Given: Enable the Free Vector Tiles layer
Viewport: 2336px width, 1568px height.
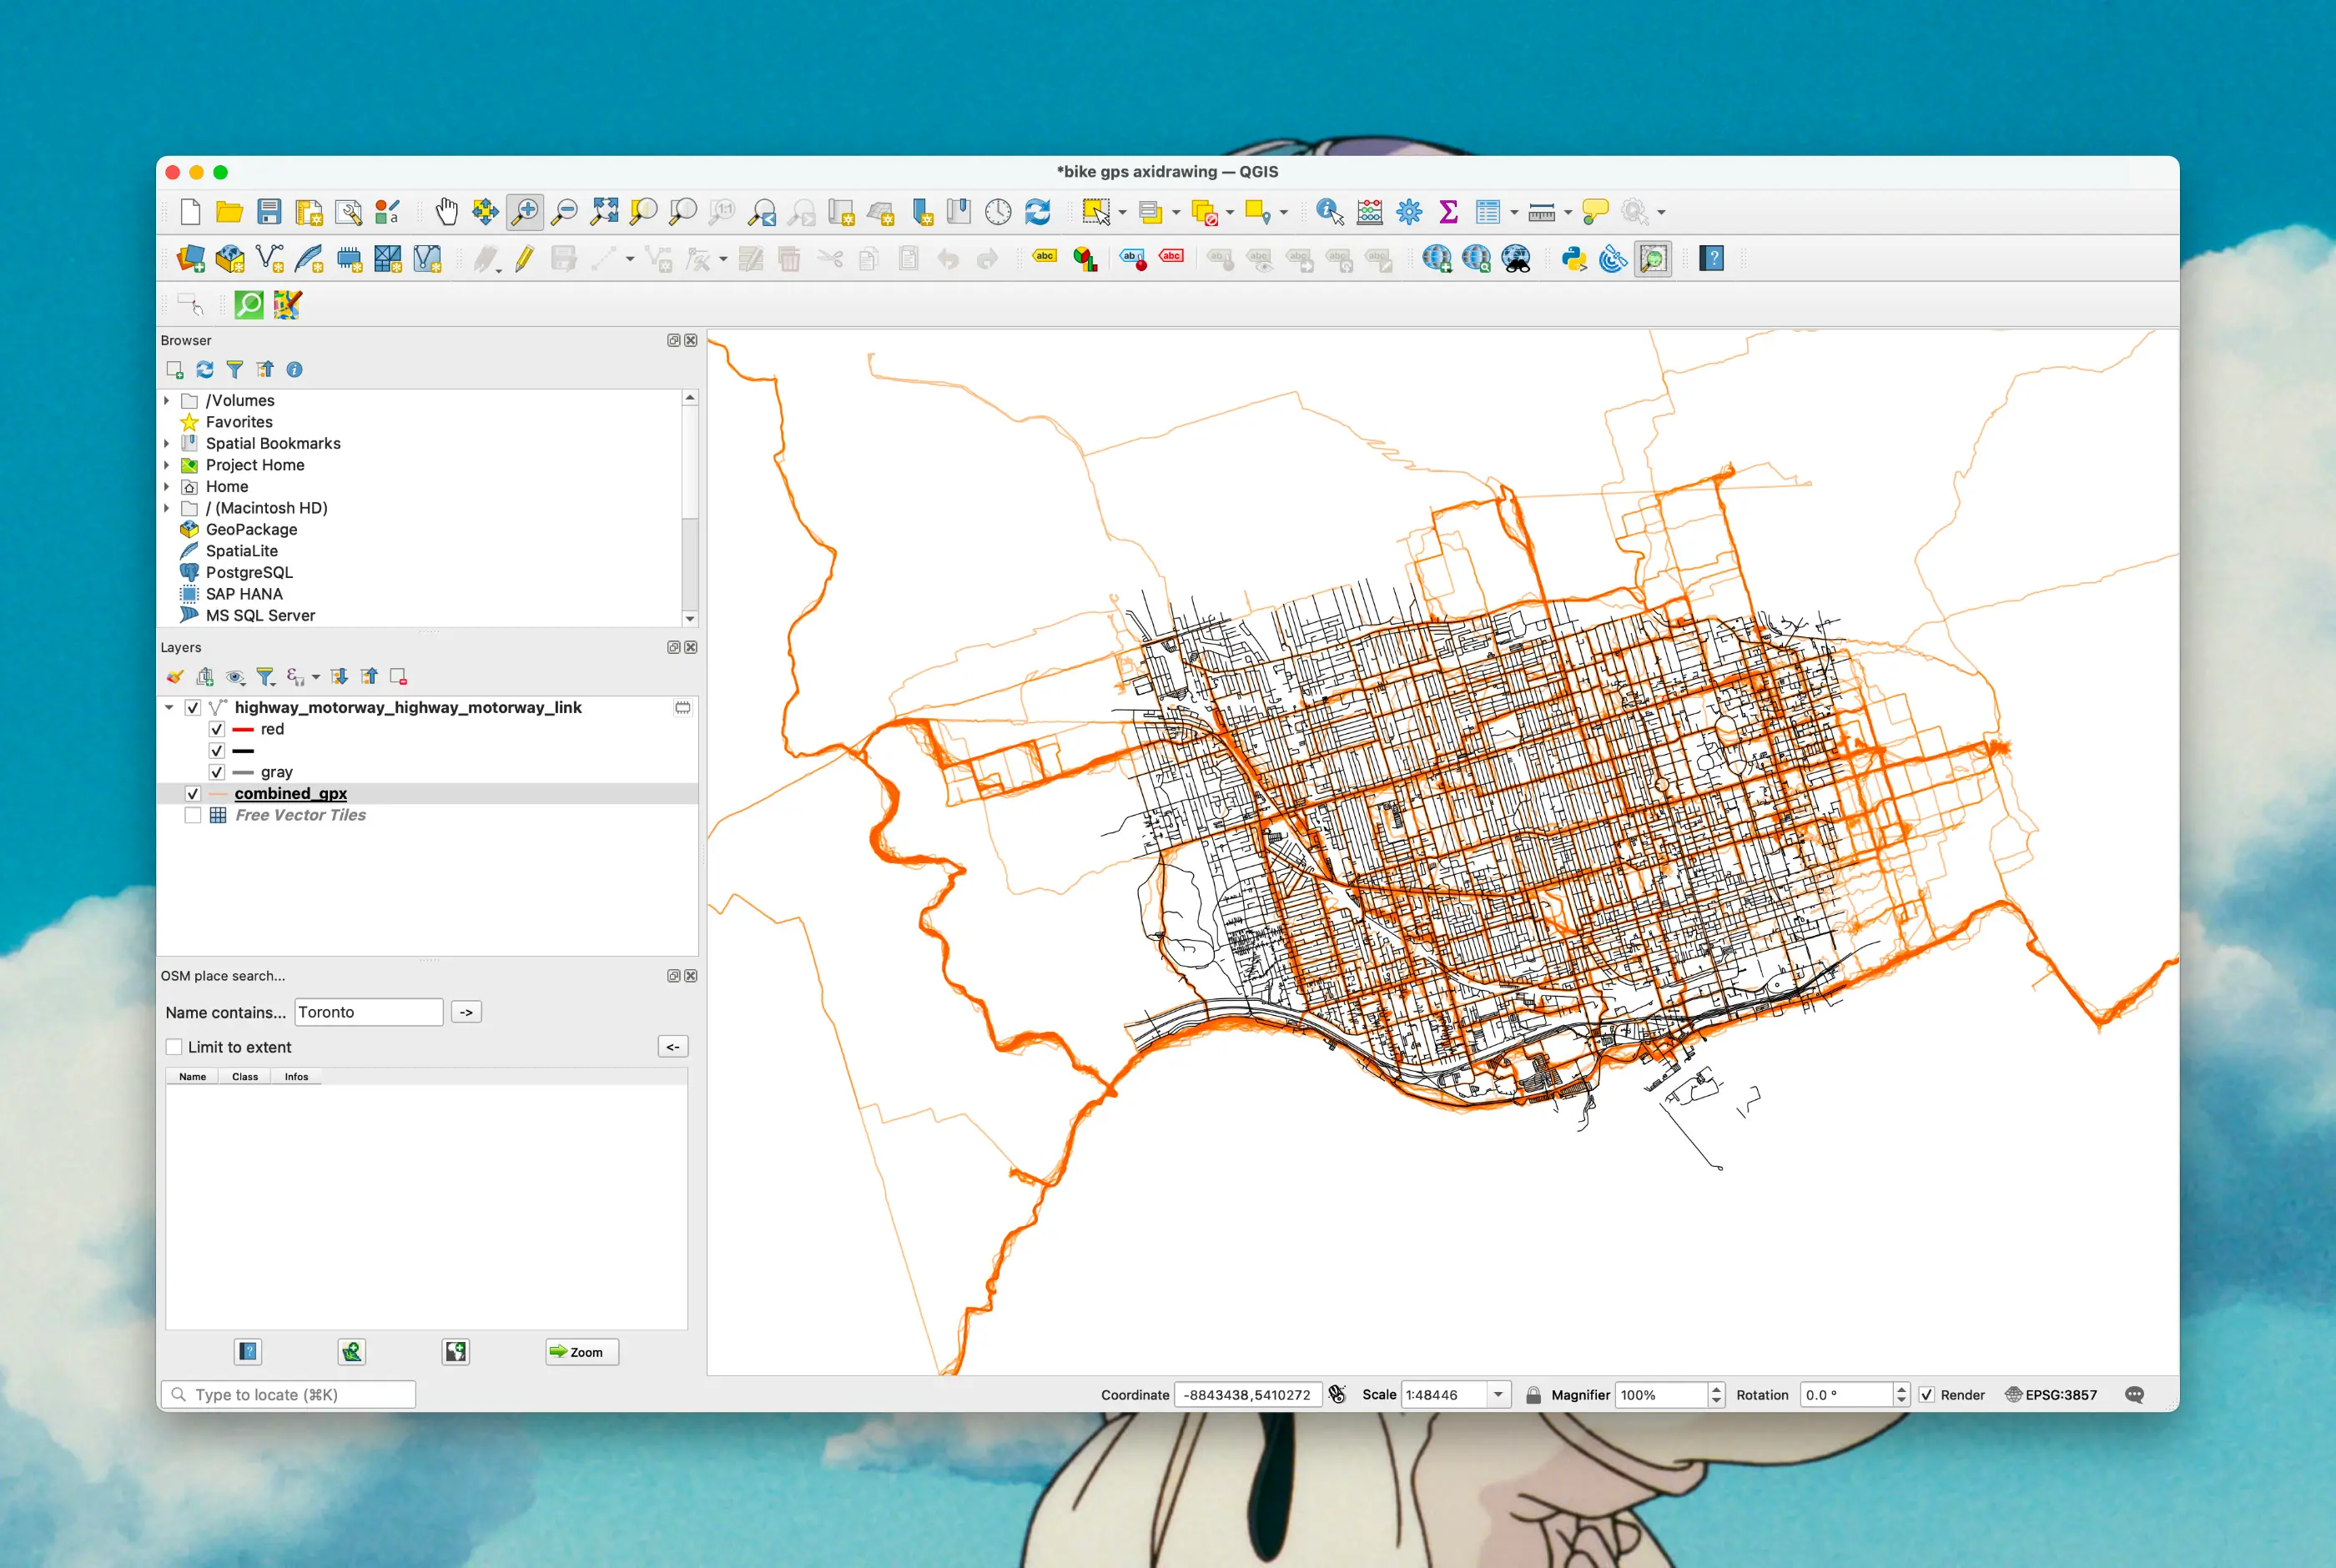Looking at the screenshot, I should click(x=193, y=815).
